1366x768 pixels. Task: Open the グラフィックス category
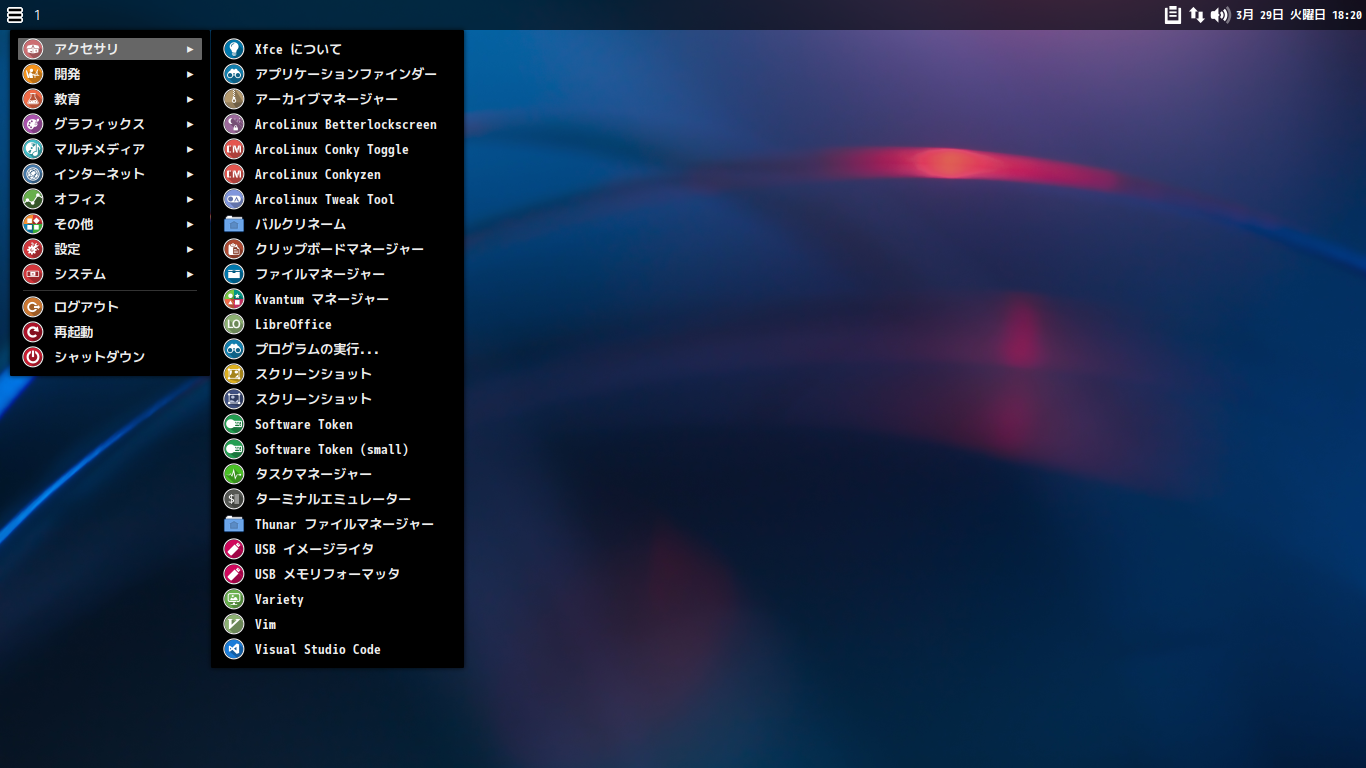click(110, 124)
